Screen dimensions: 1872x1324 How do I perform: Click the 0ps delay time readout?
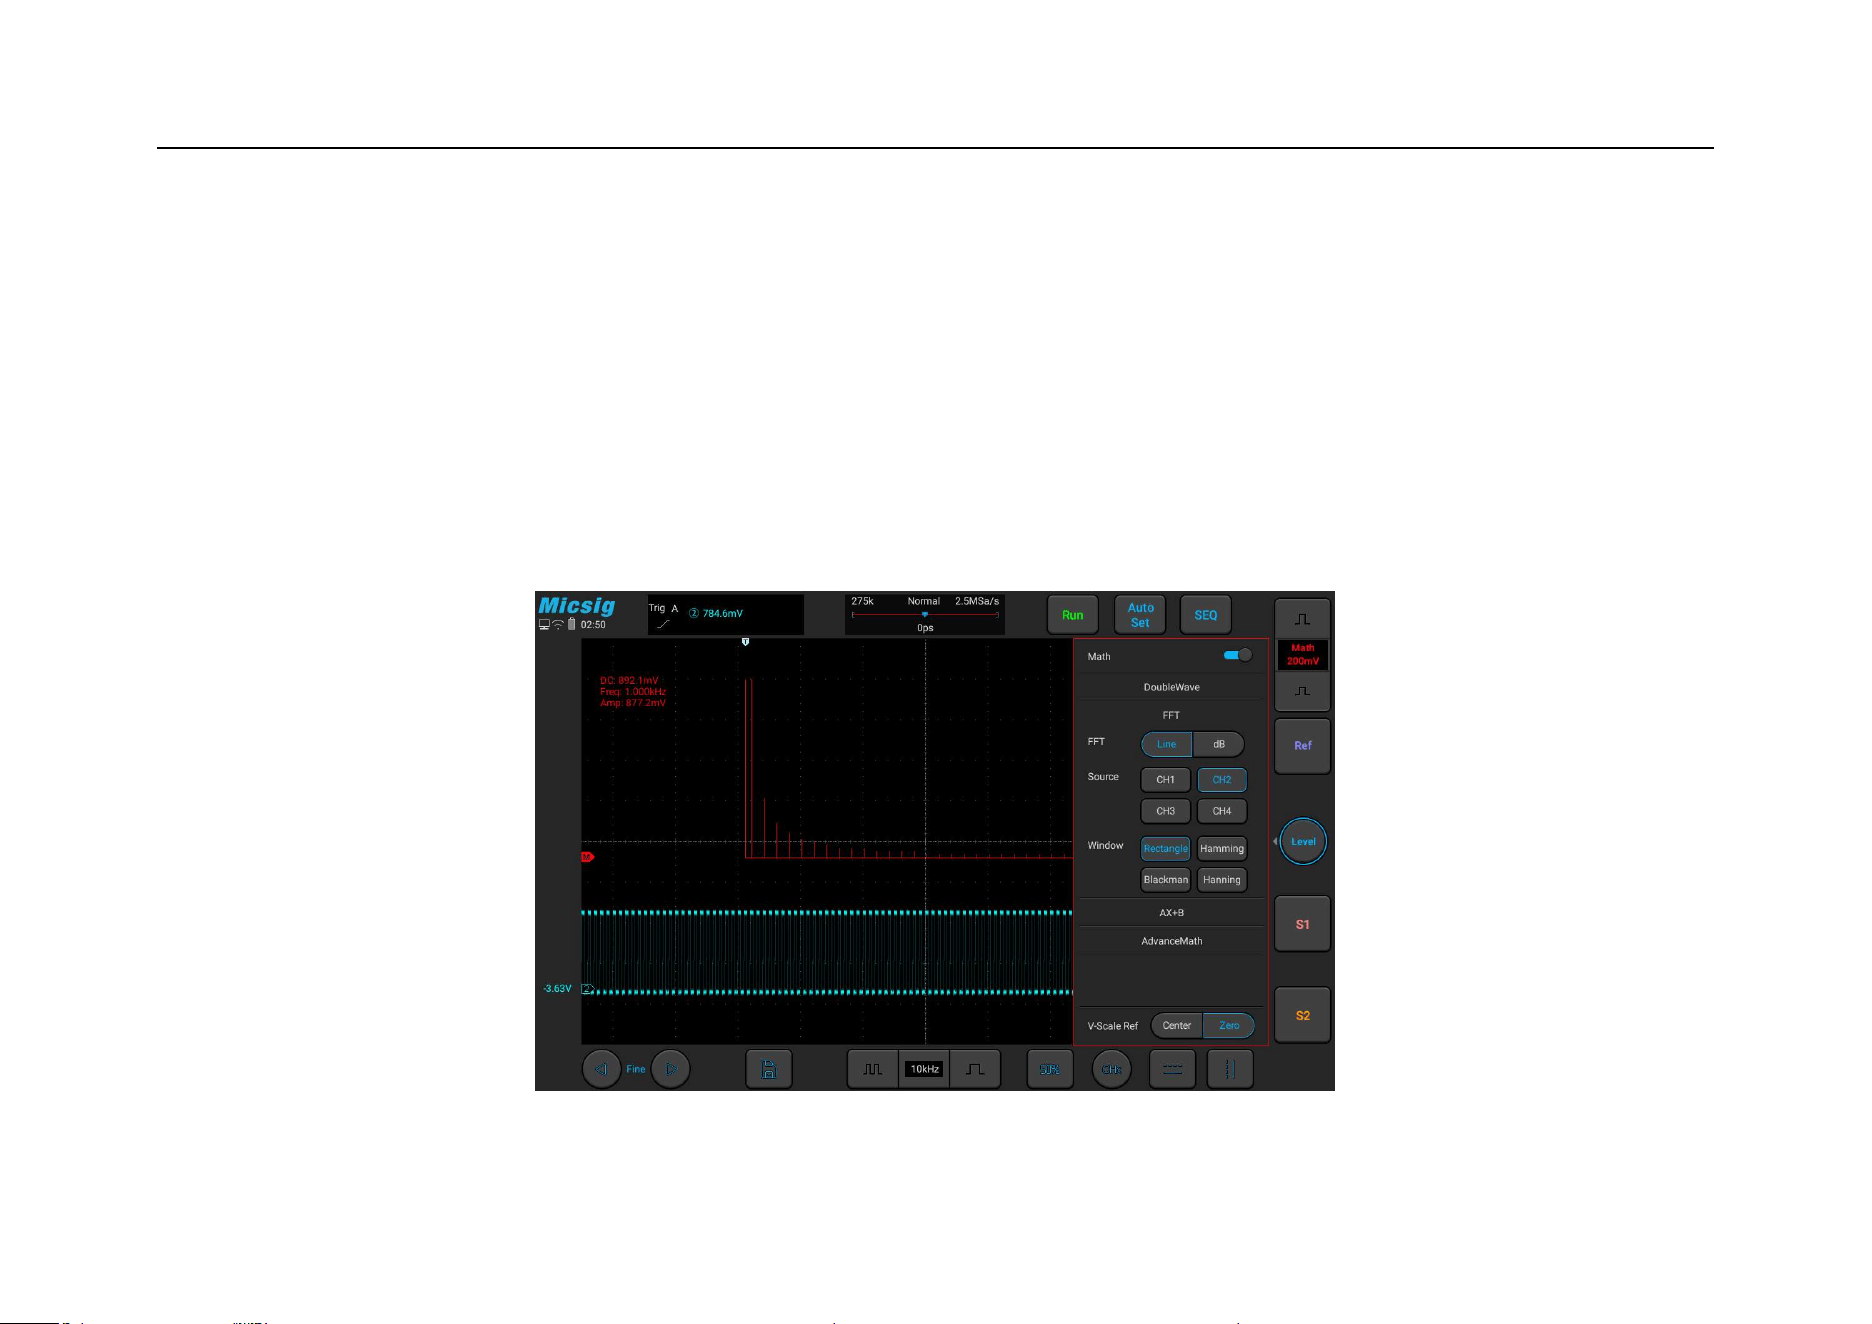925,629
